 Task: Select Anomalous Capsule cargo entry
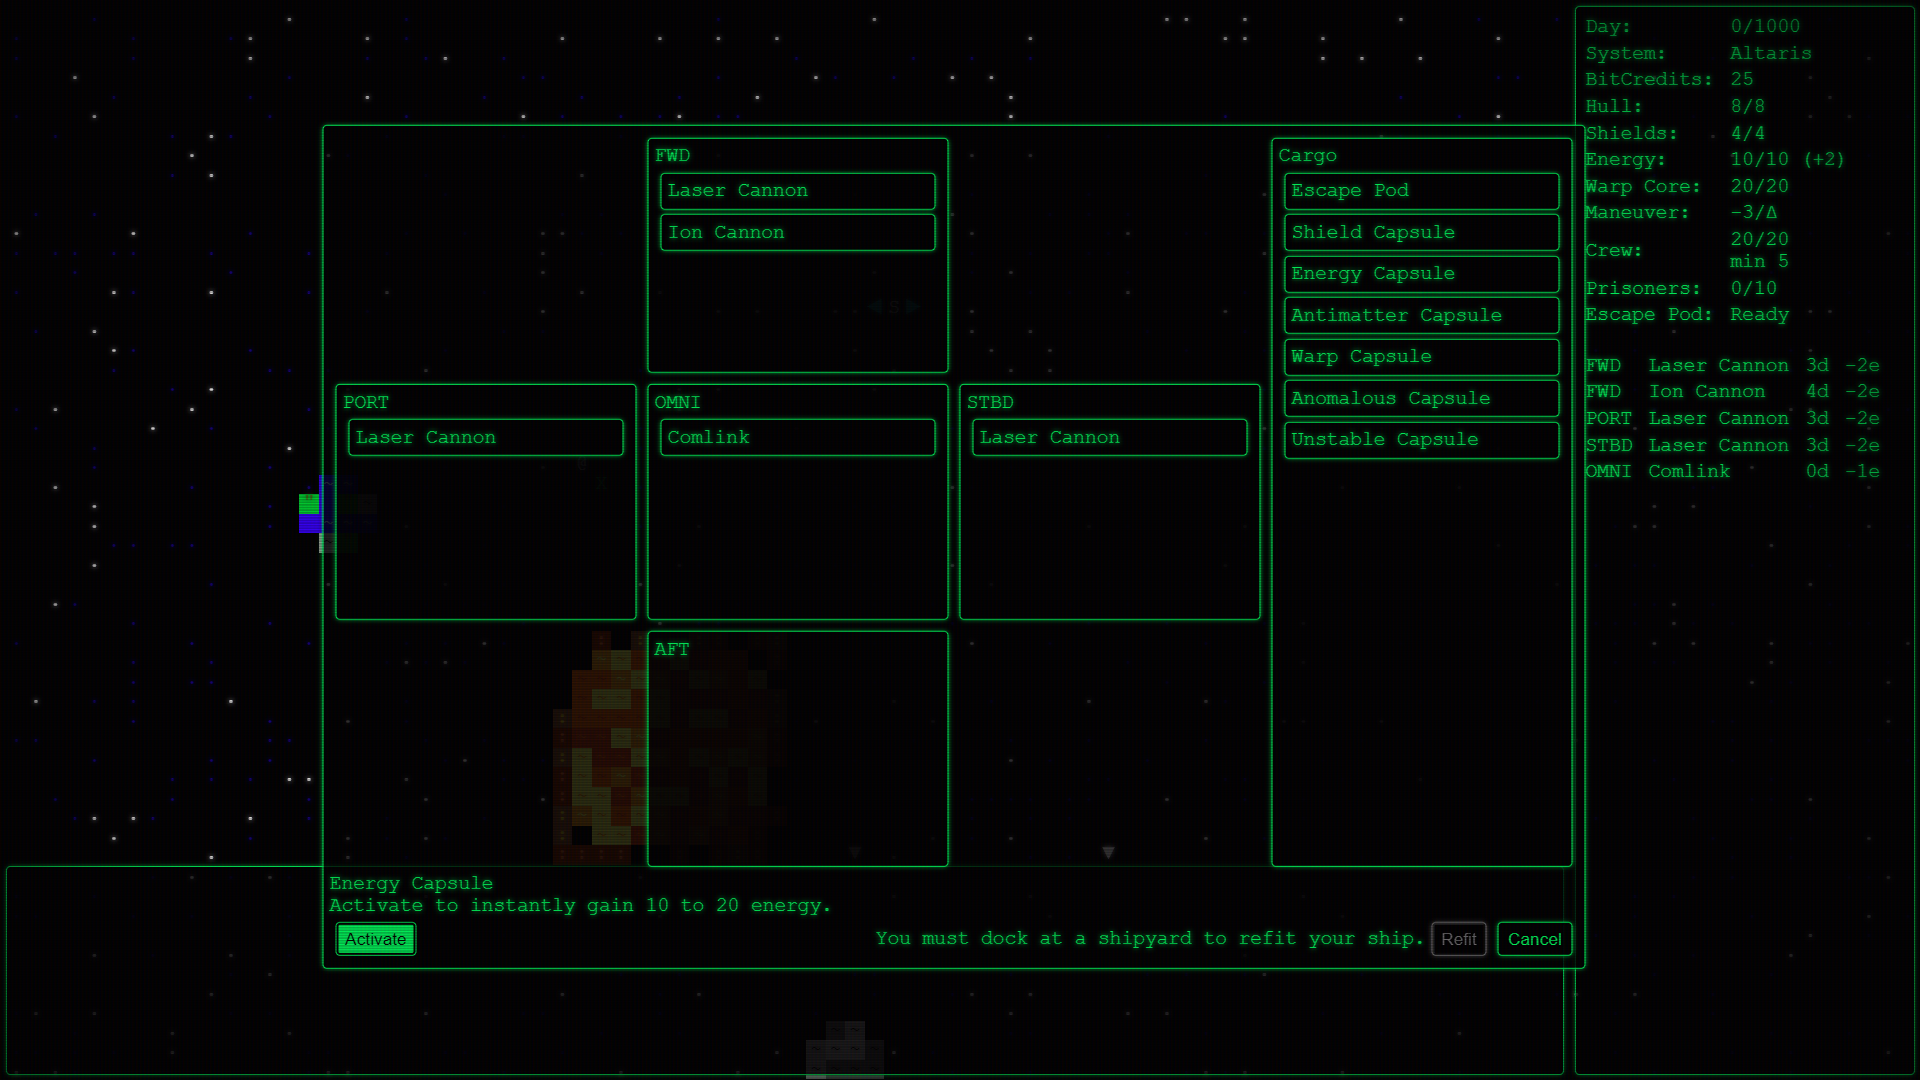click(x=1421, y=398)
